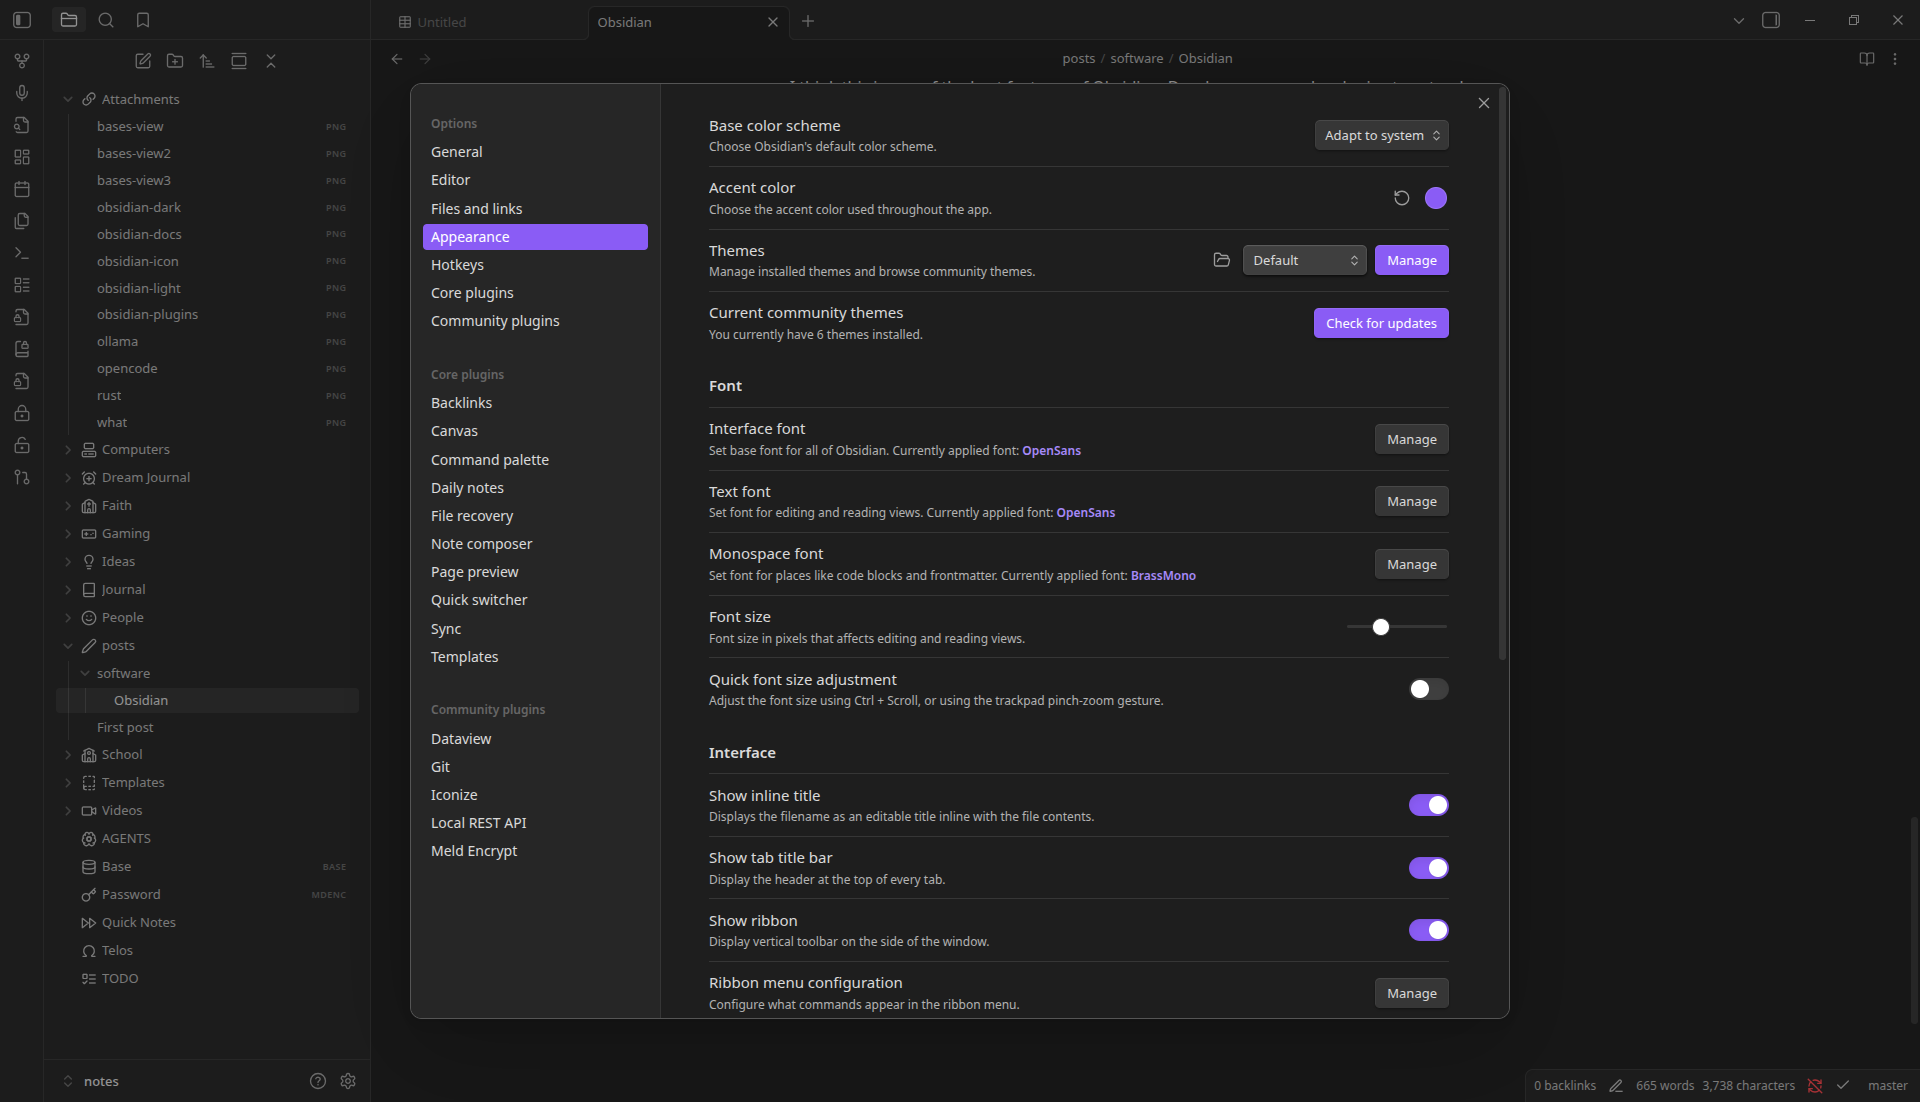Image resolution: width=1920 pixels, height=1102 pixels.
Task: Restore default accent color
Action: (x=1401, y=198)
